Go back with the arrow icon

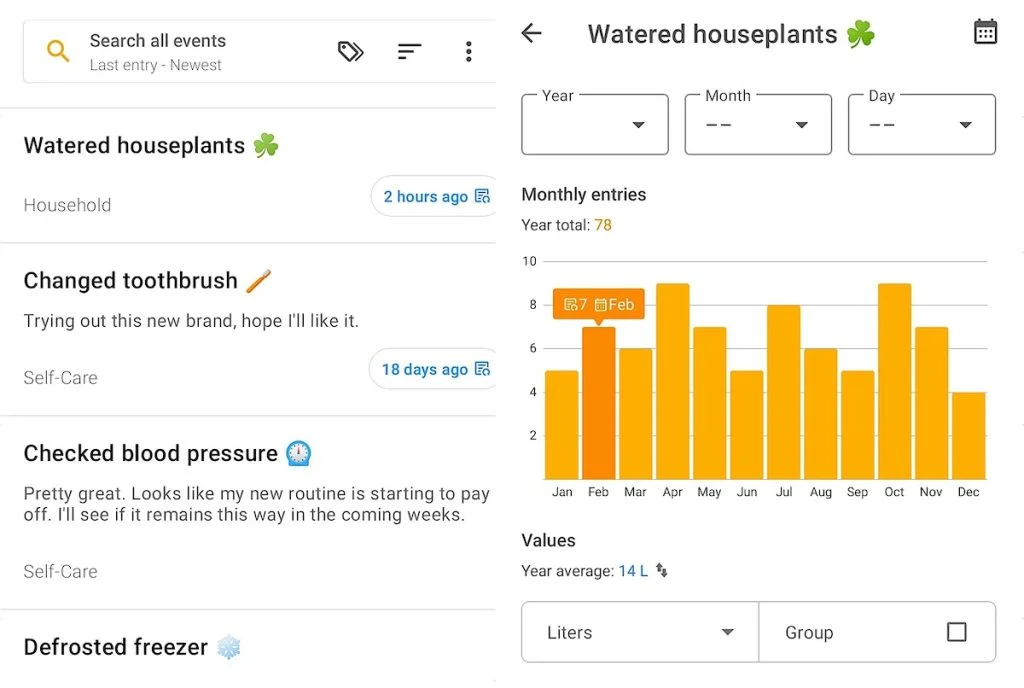[x=532, y=33]
